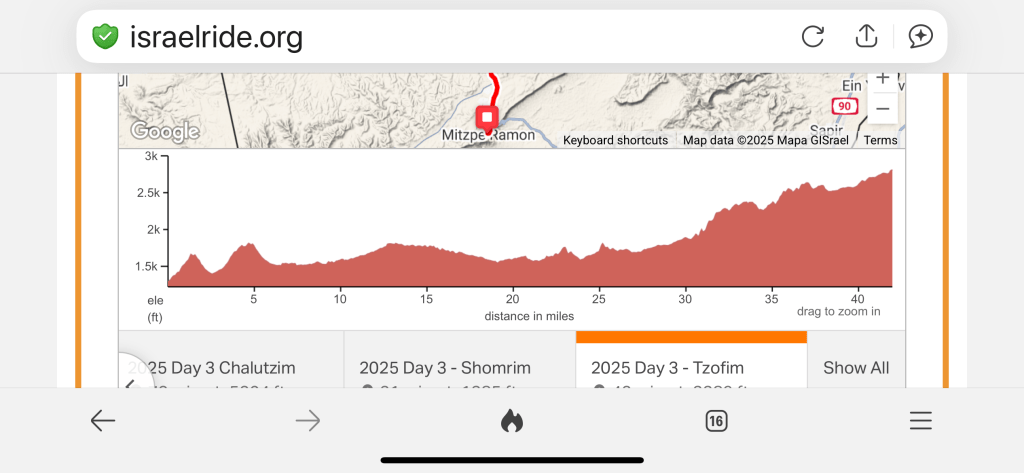Image resolution: width=1024 pixels, height=473 pixels.
Task: Tap the israelride.org address bar
Action: [x=450, y=37]
